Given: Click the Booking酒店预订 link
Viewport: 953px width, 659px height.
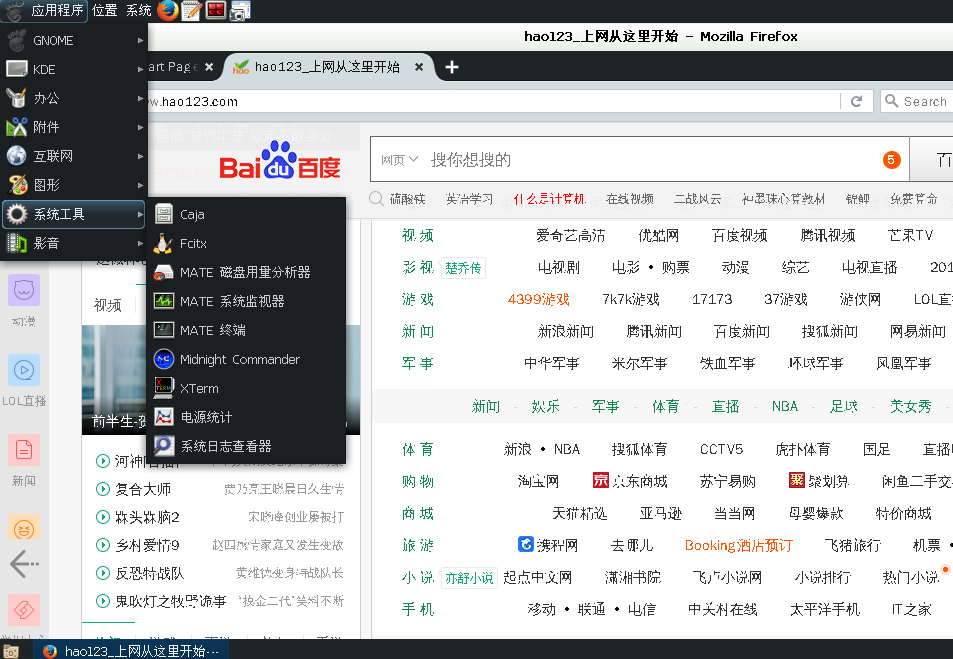Looking at the screenshot, I should pos(738,545).
